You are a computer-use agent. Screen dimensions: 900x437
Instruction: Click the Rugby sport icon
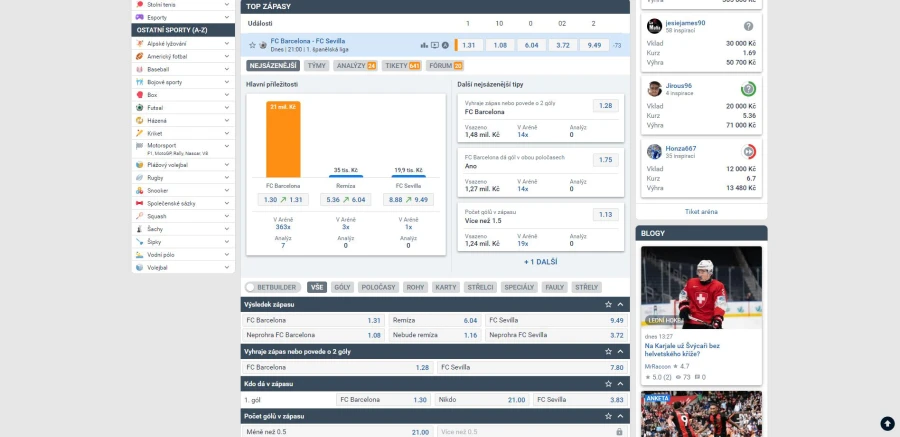pyautogui.click(x=139, y=178)
